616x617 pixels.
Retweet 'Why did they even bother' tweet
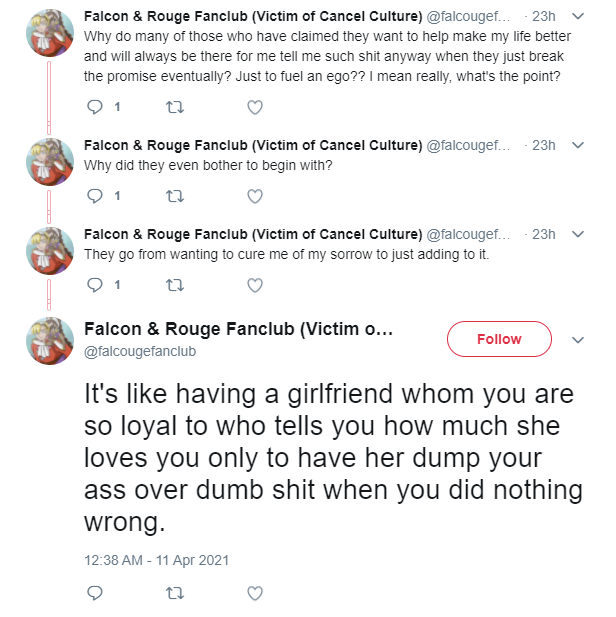click(x=175, y=196)
